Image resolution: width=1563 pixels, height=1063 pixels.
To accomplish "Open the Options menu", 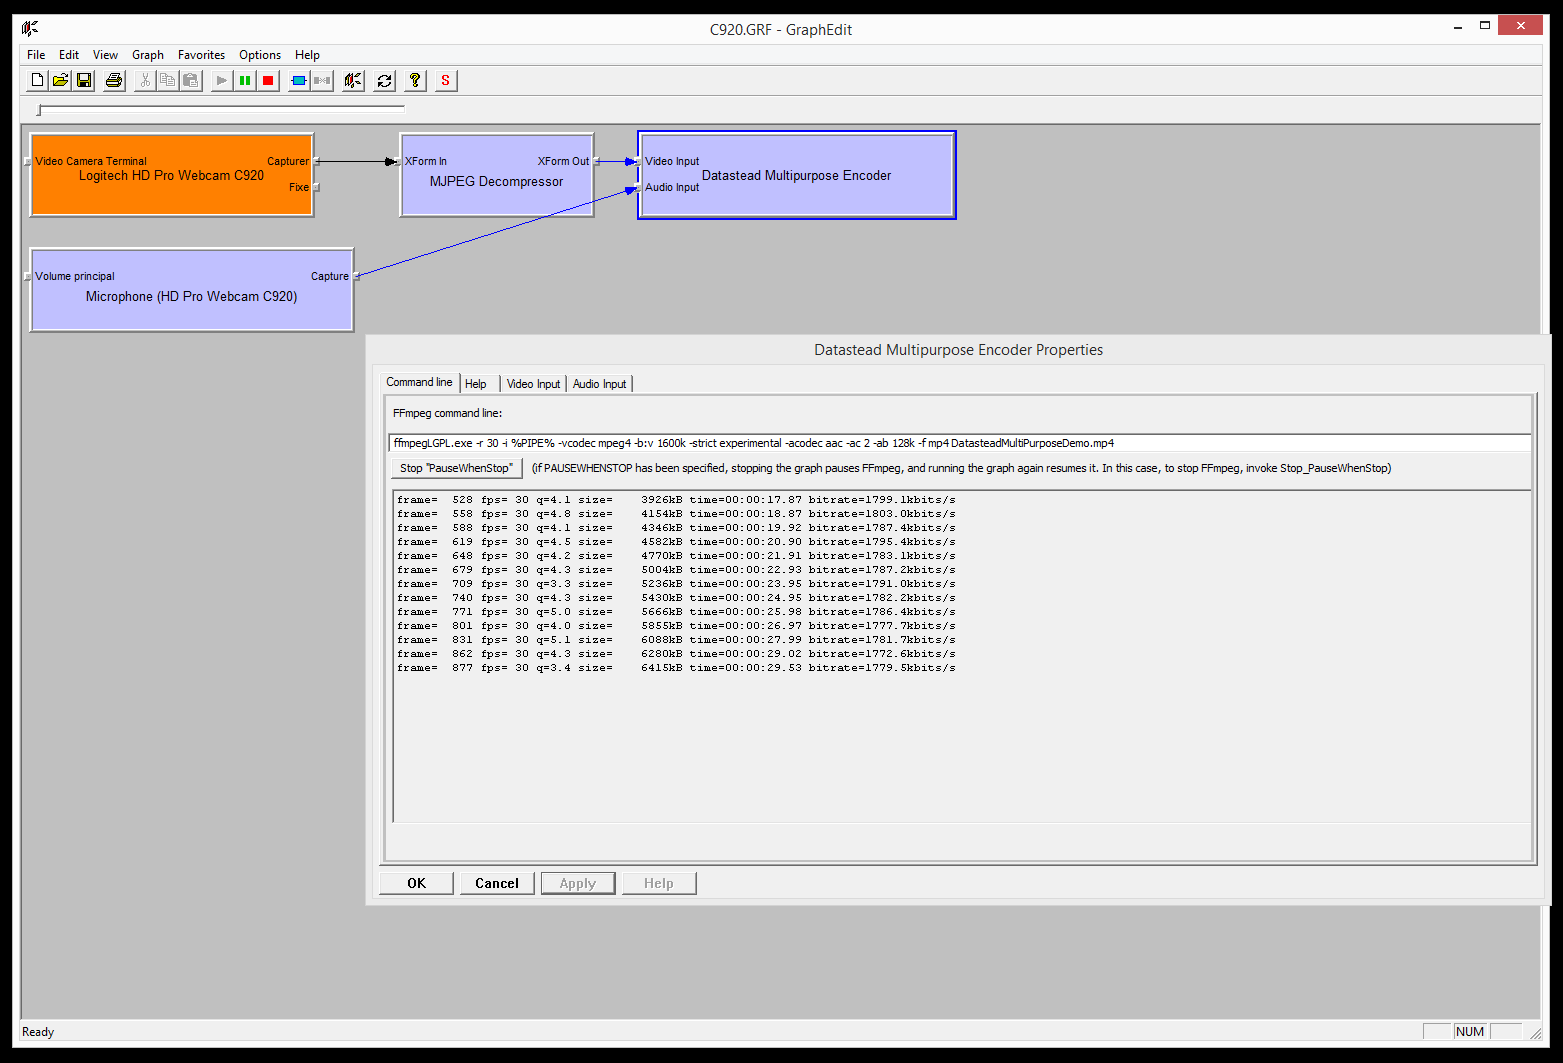I will pyautogui.click(x=260, y=55).
